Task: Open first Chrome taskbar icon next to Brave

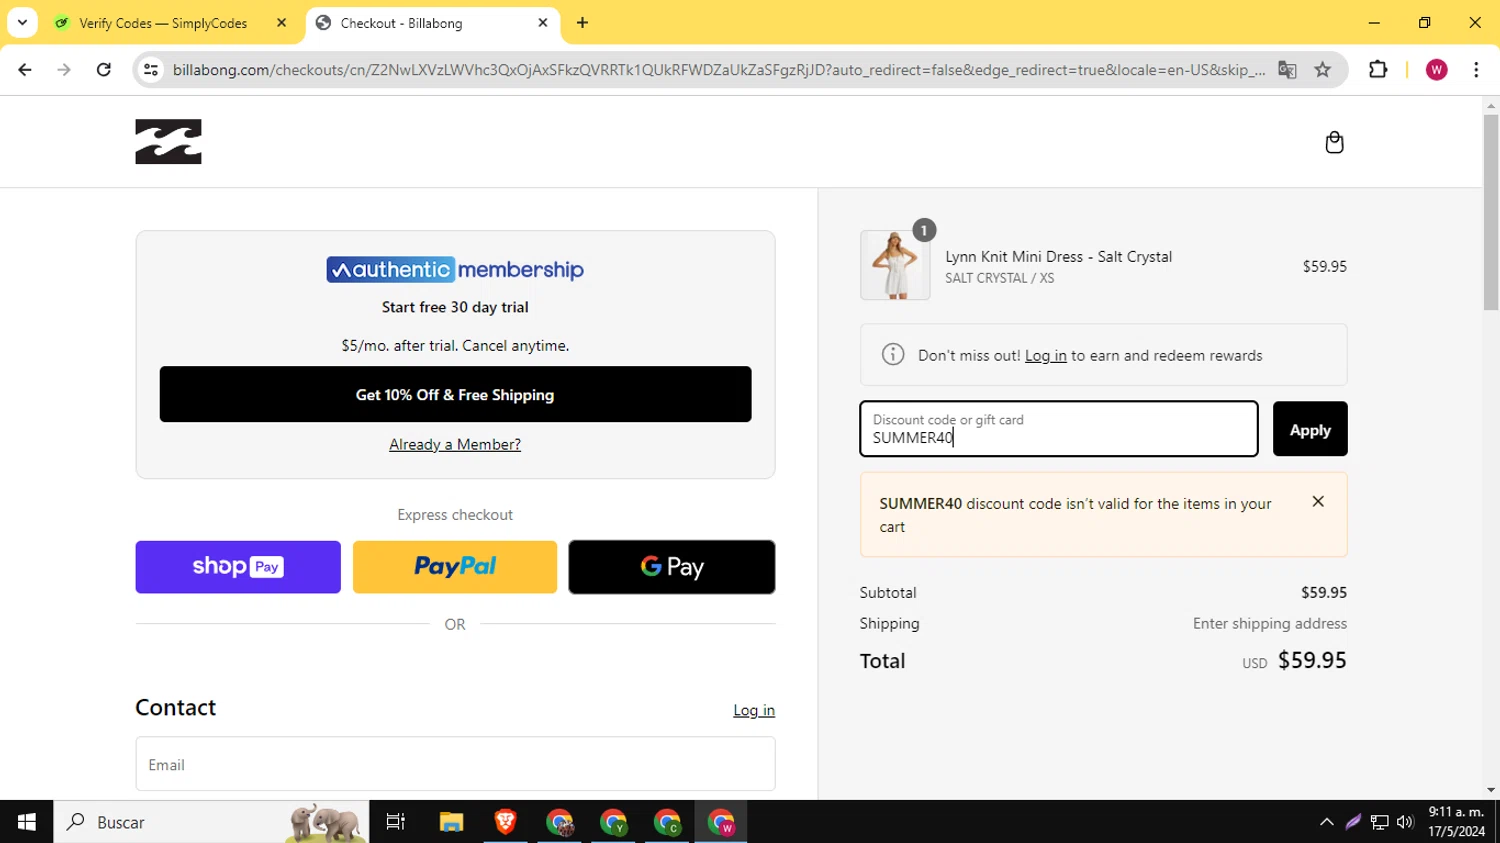Action: pyautogui.click(x=559, y=822)
